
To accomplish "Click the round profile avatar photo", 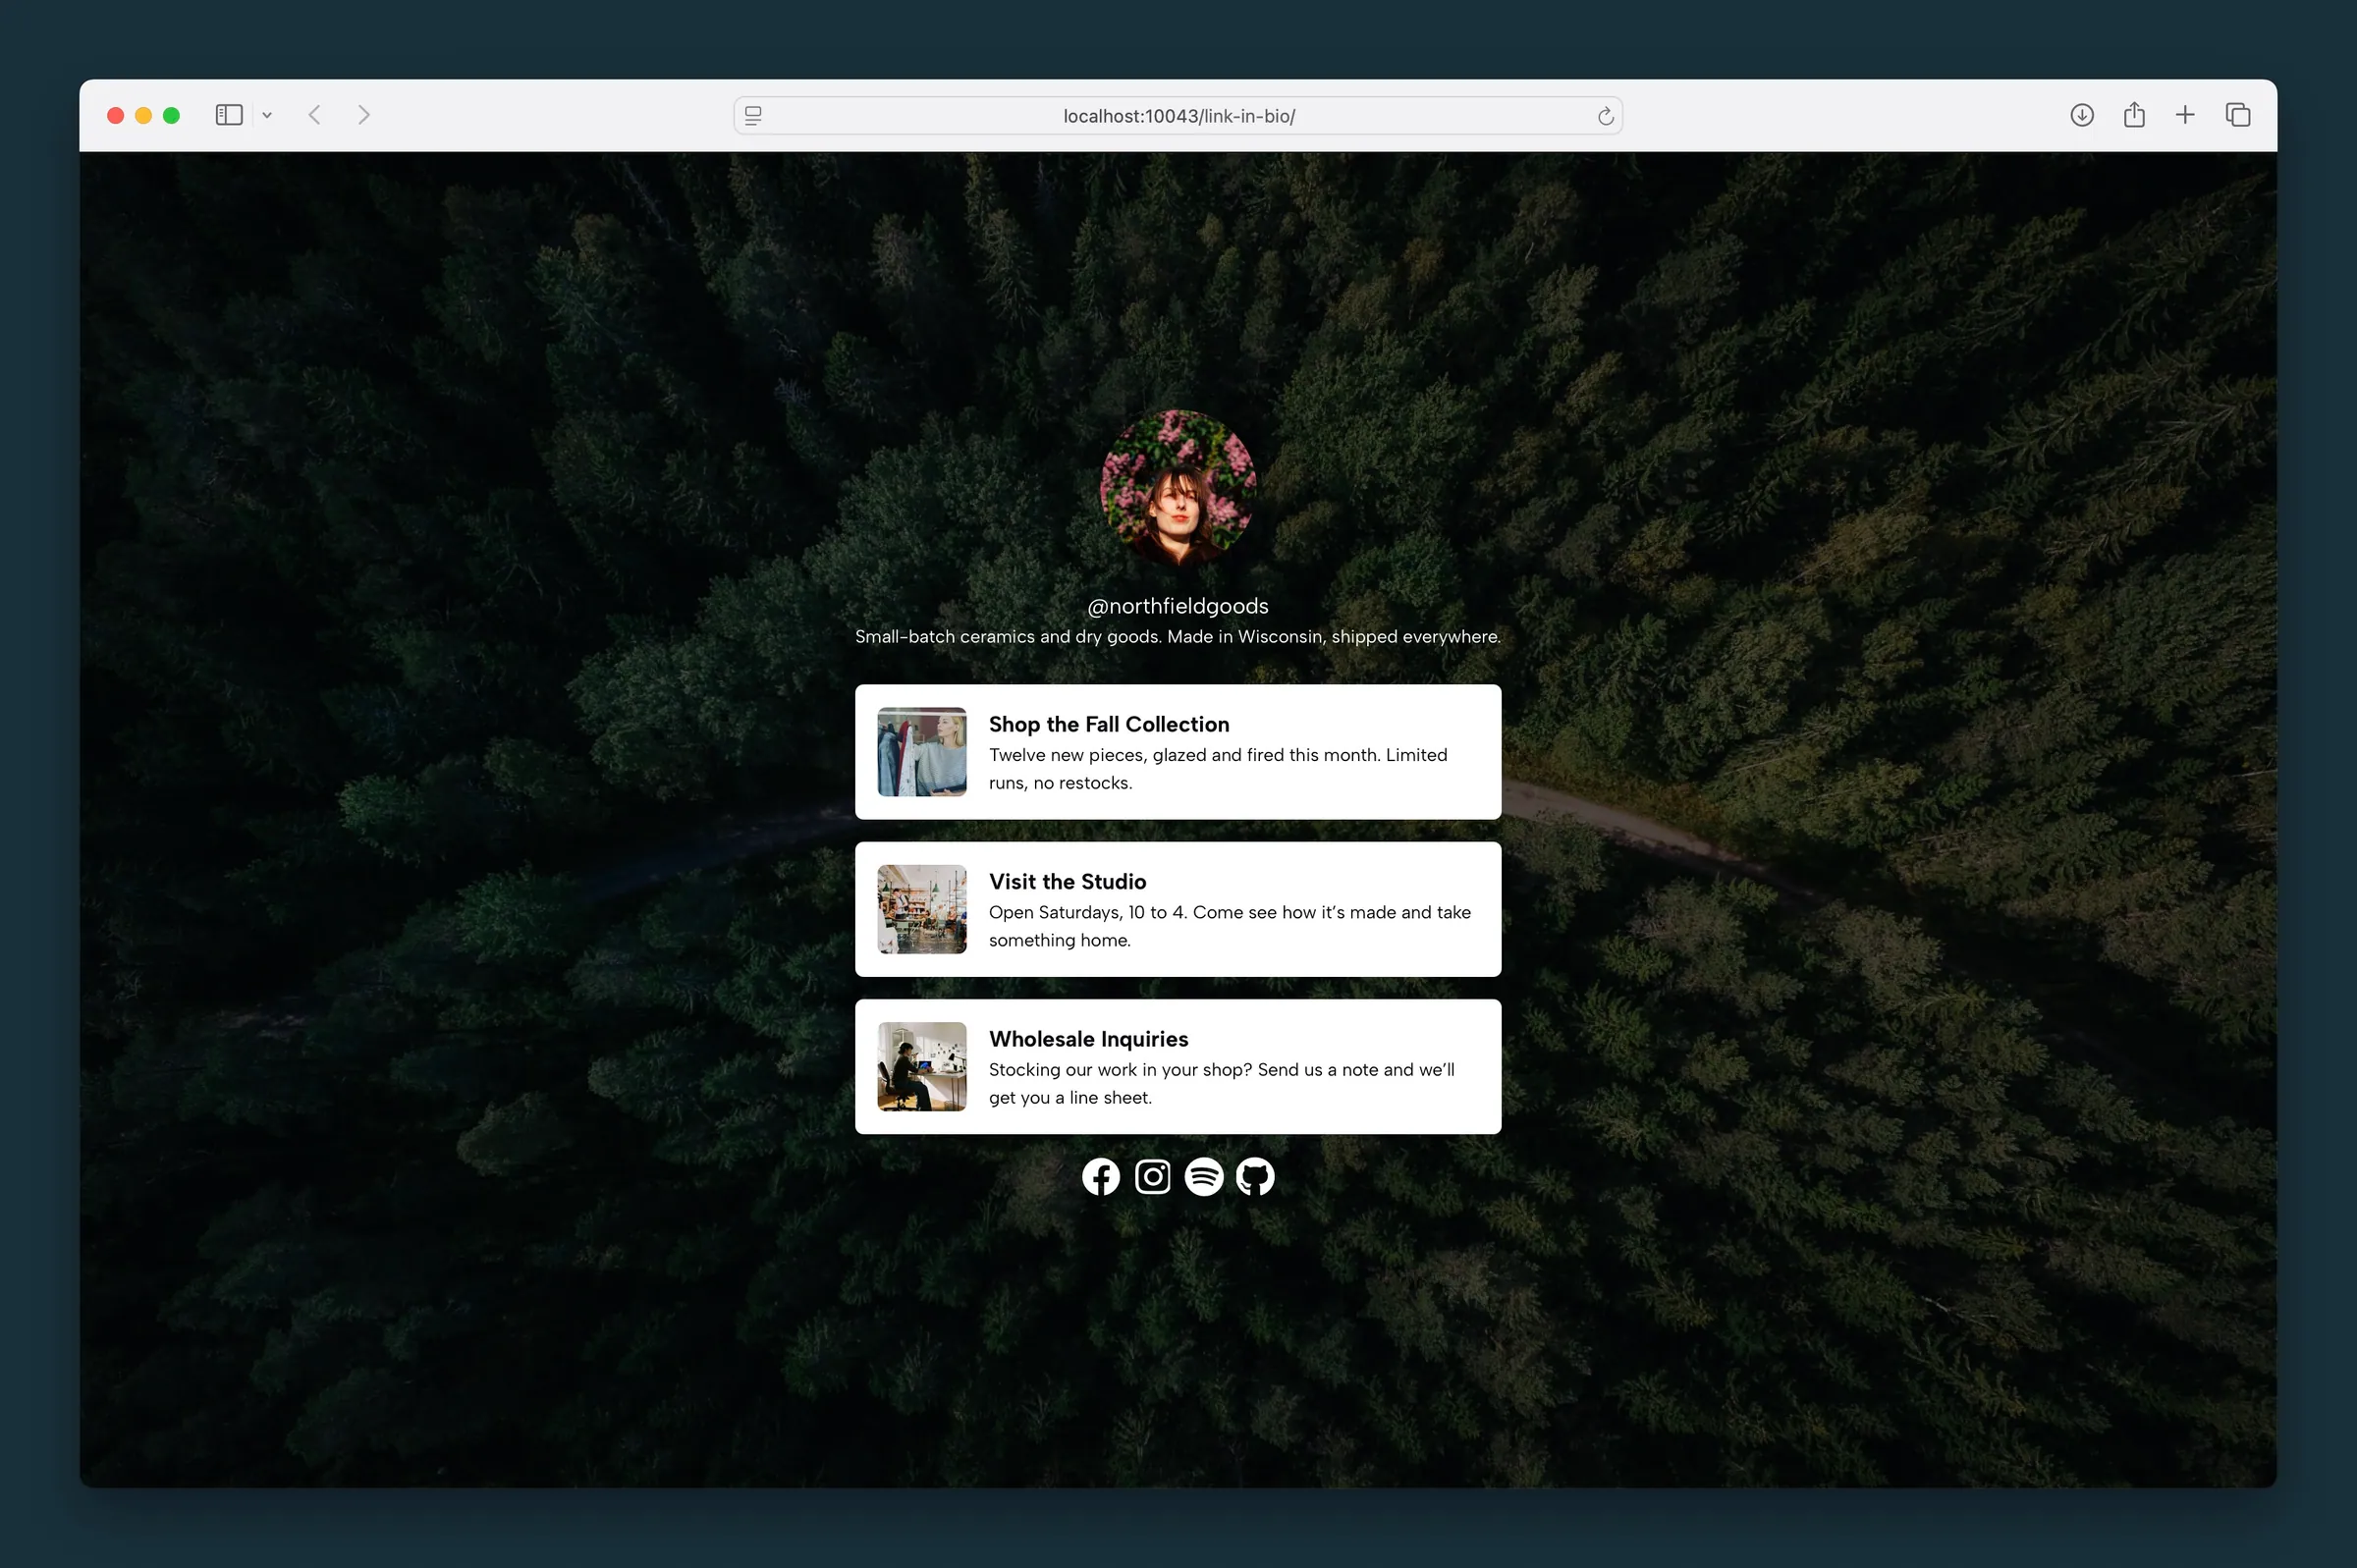I will (x=1178, y=488).
